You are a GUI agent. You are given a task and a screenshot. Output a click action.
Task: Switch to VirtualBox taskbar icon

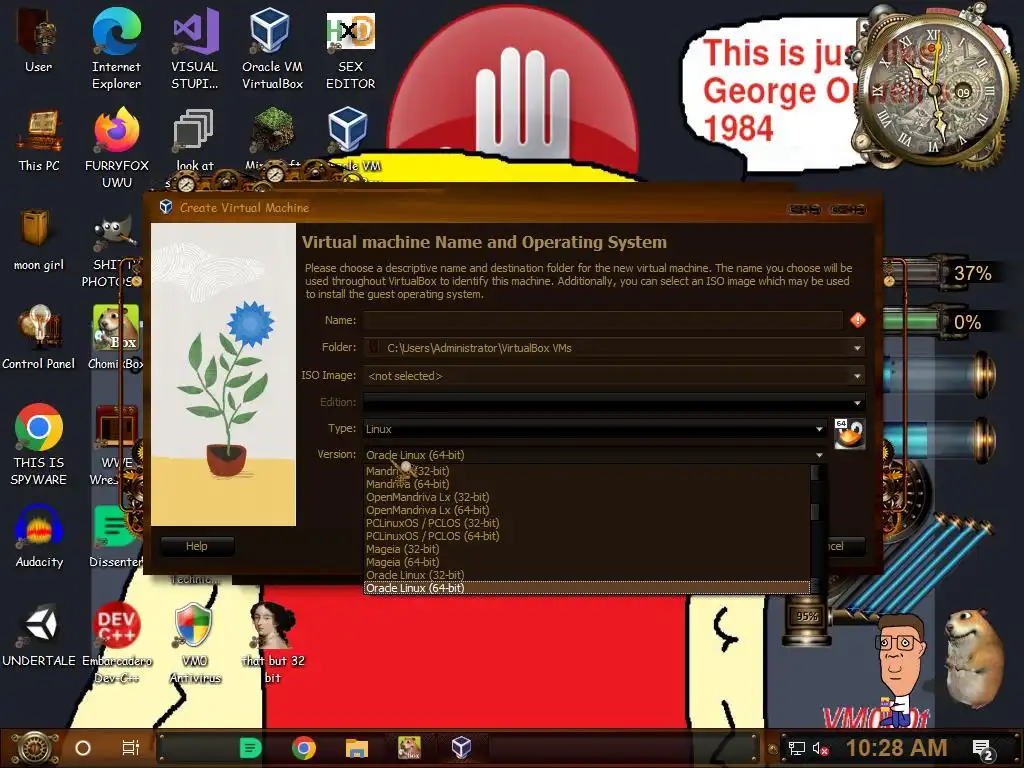click(462, 748)
